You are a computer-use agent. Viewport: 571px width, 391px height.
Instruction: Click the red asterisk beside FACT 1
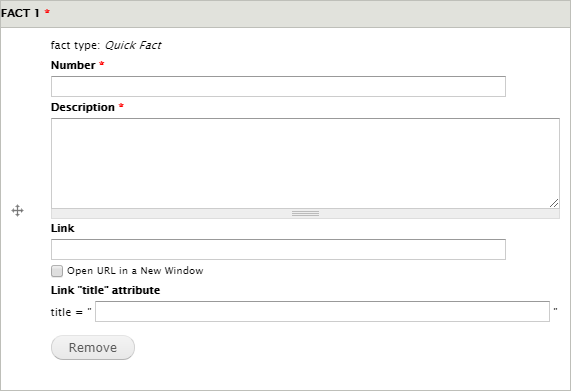(x=47, y=12)
